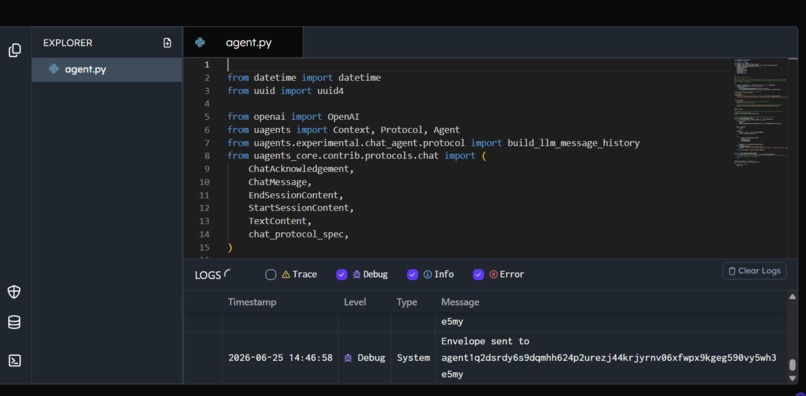
Task: Uncheck the Info log filter checkbox
Action: tap(412, 275)
